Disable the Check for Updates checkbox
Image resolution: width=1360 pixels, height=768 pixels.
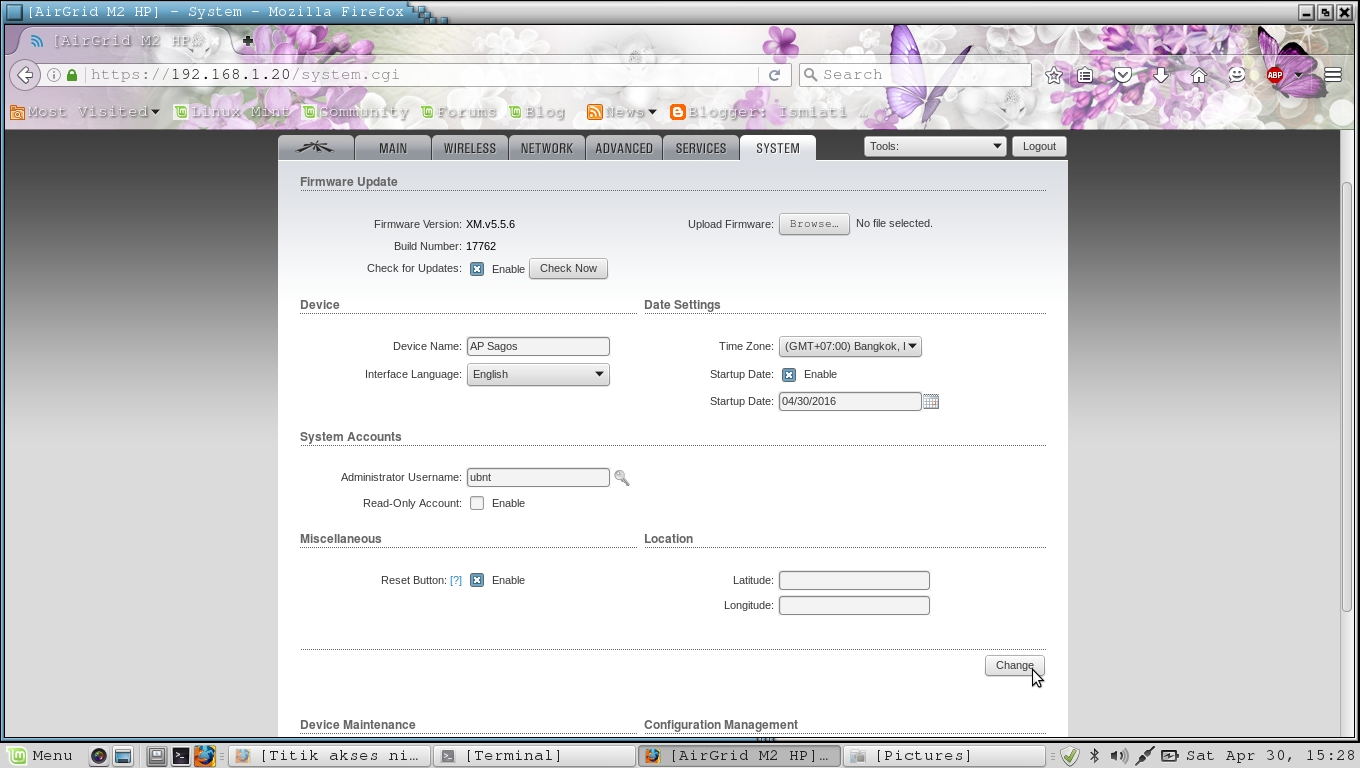(x=477, y=269)
